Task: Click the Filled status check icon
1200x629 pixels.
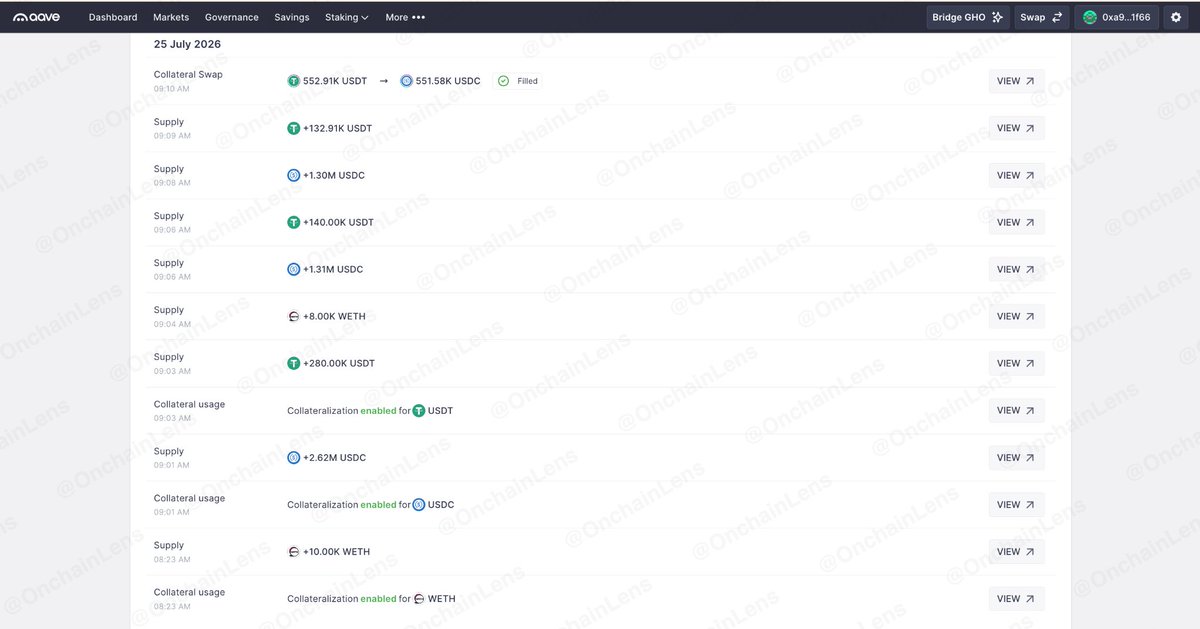Action: pyautogui.click(x=504, y=81)
